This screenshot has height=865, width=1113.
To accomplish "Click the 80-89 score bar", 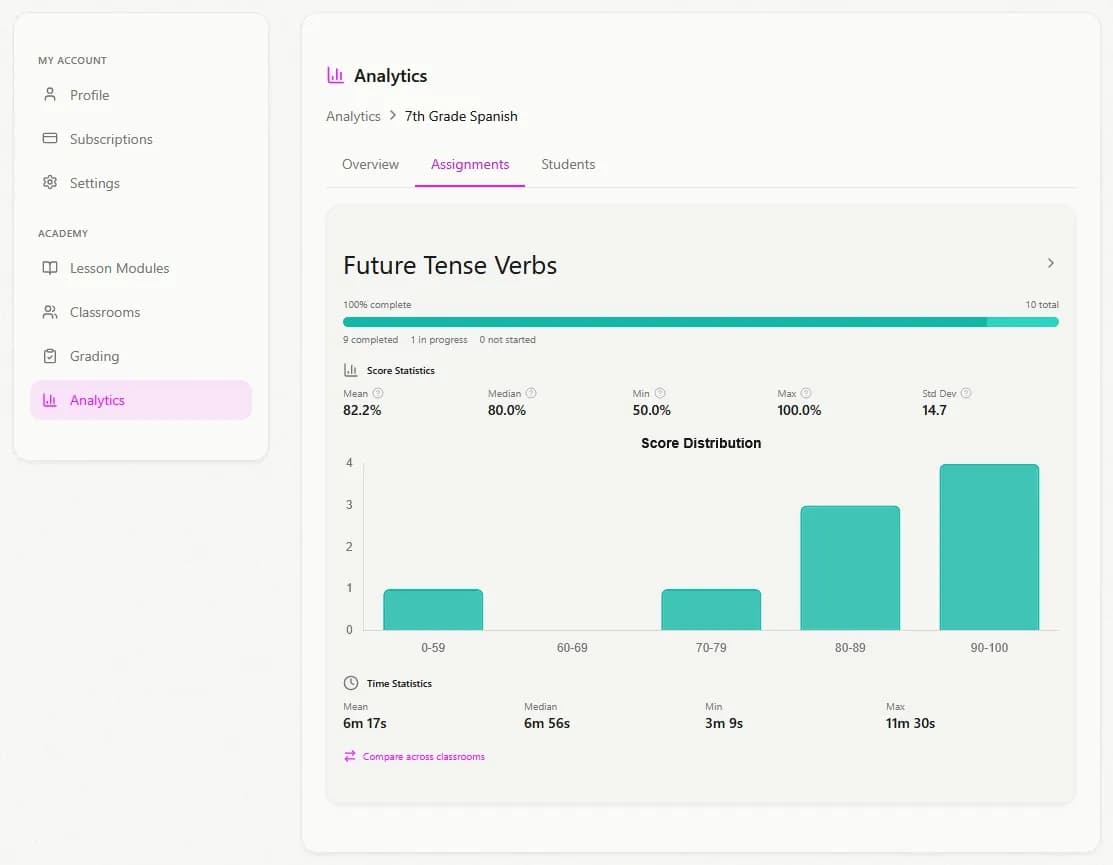I will tap(850, 568).
